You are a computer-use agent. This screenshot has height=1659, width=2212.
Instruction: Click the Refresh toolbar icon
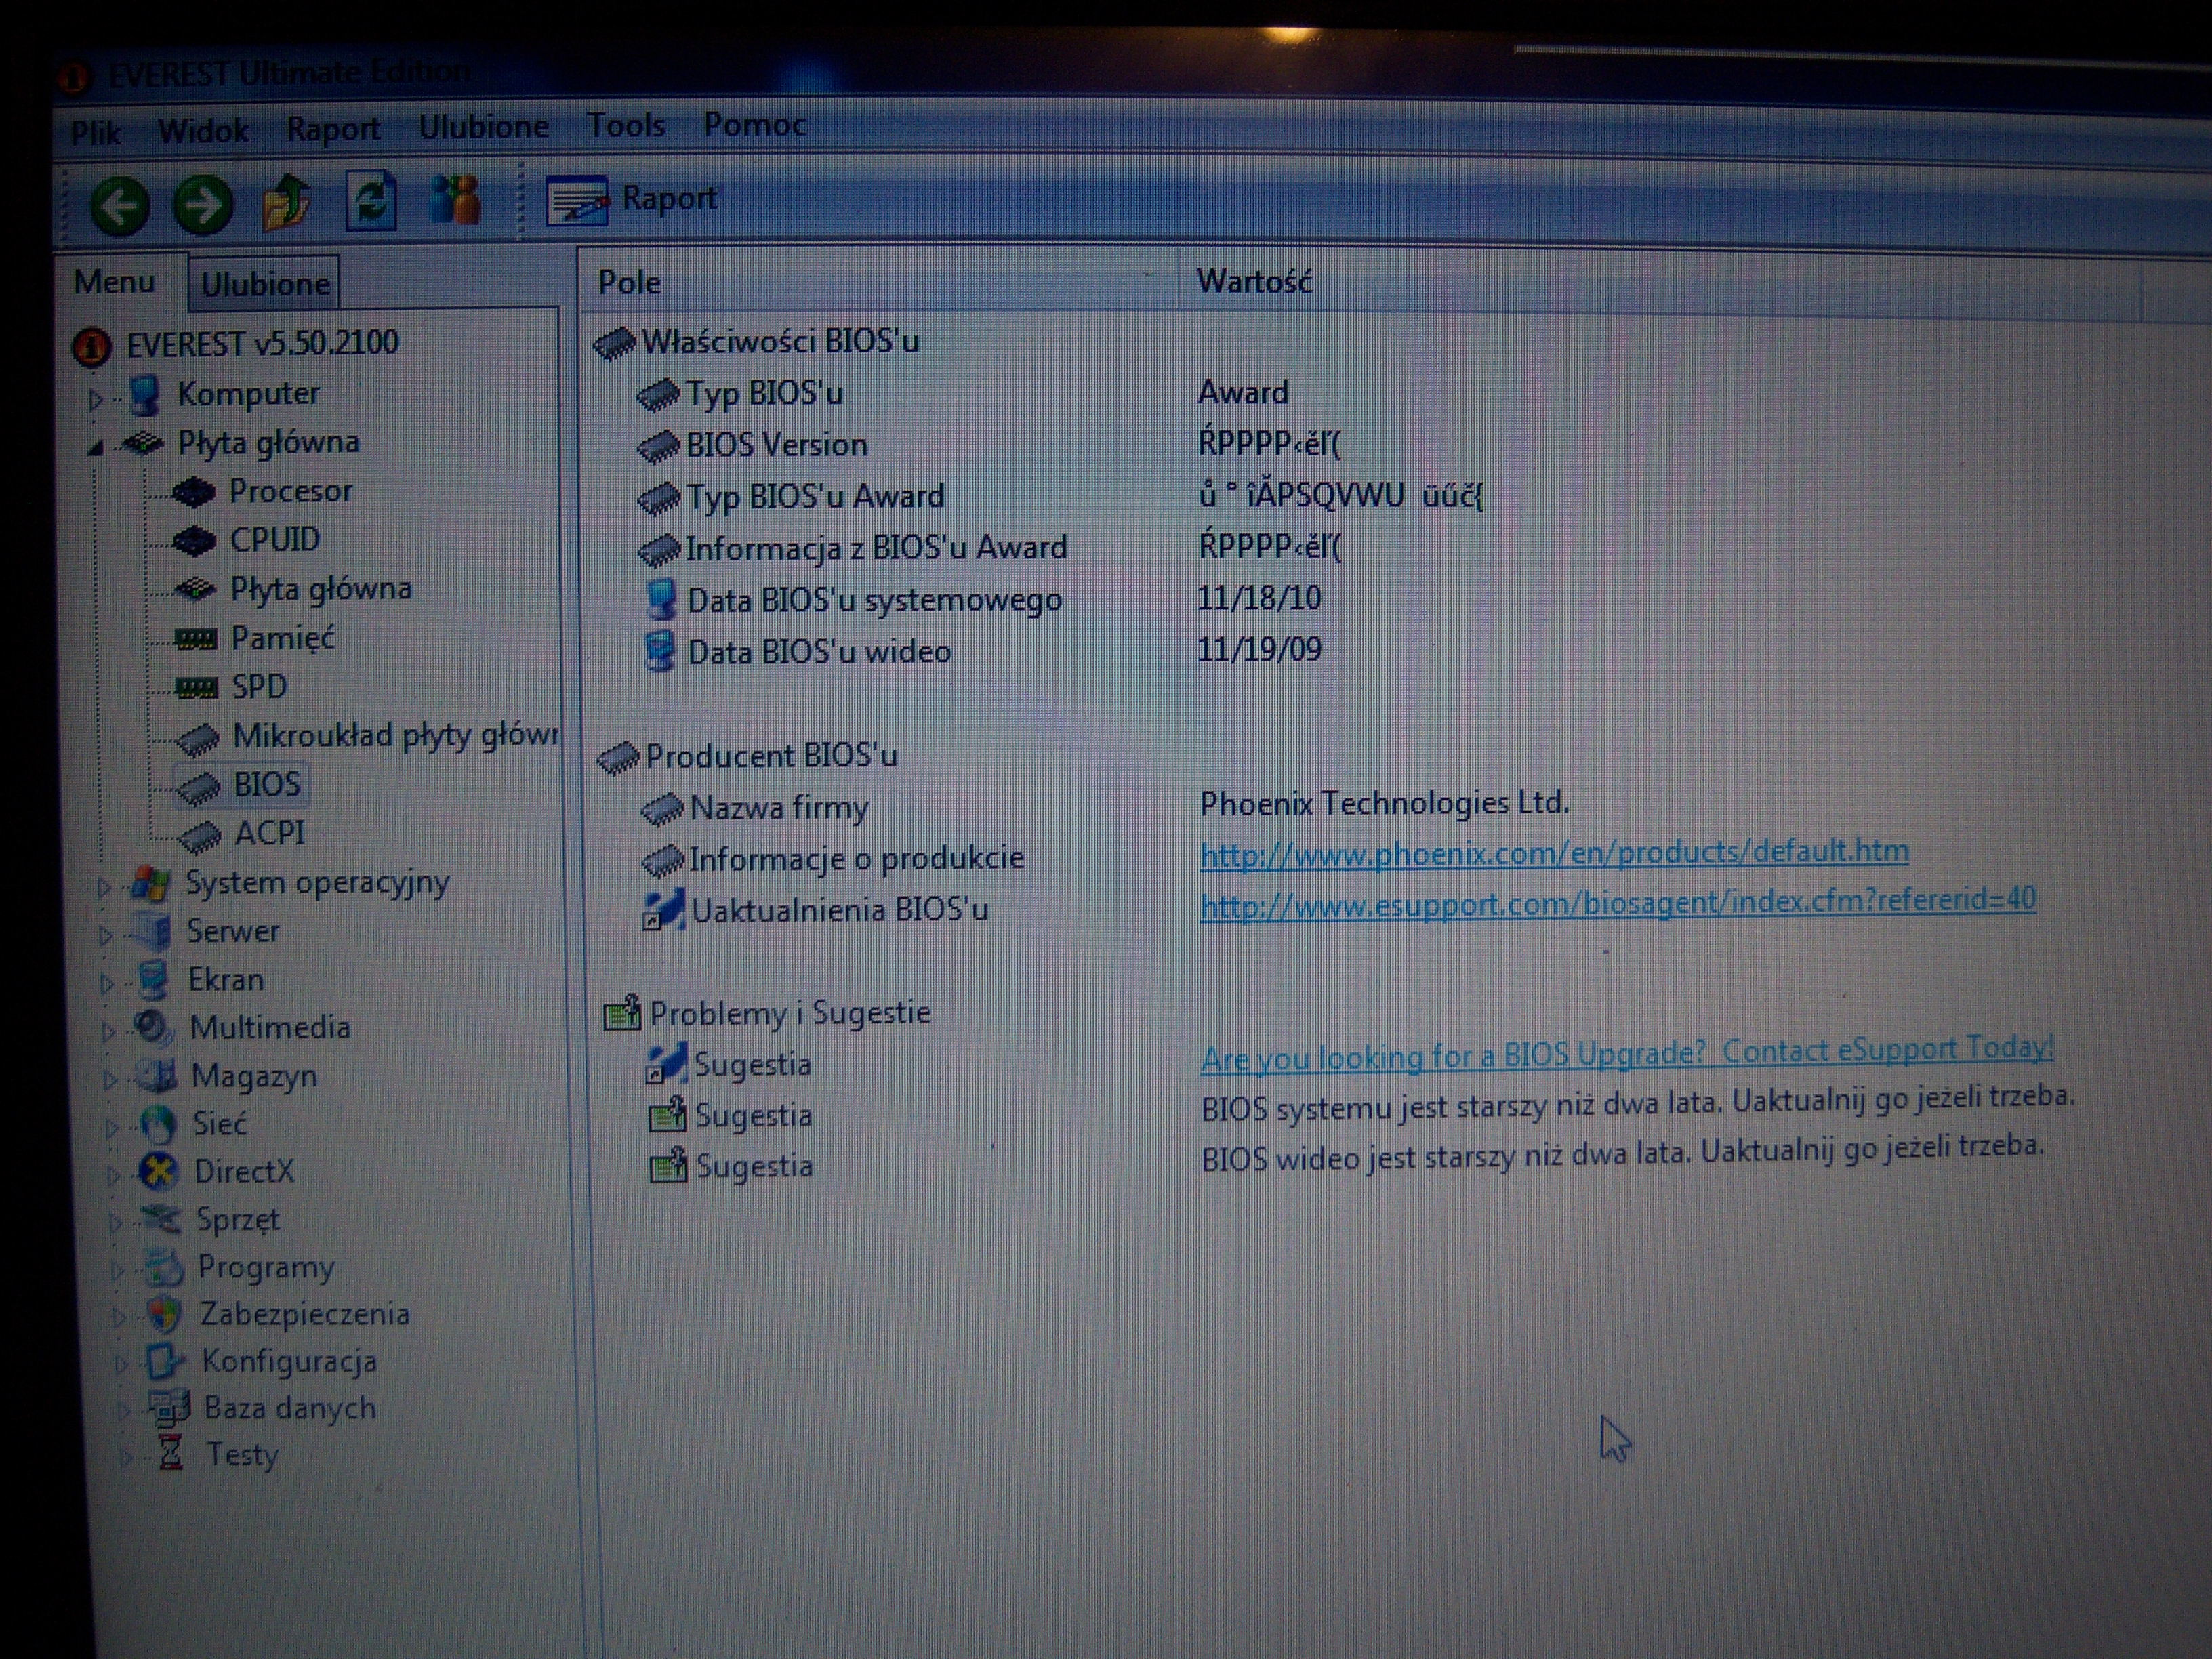(371, 201)
